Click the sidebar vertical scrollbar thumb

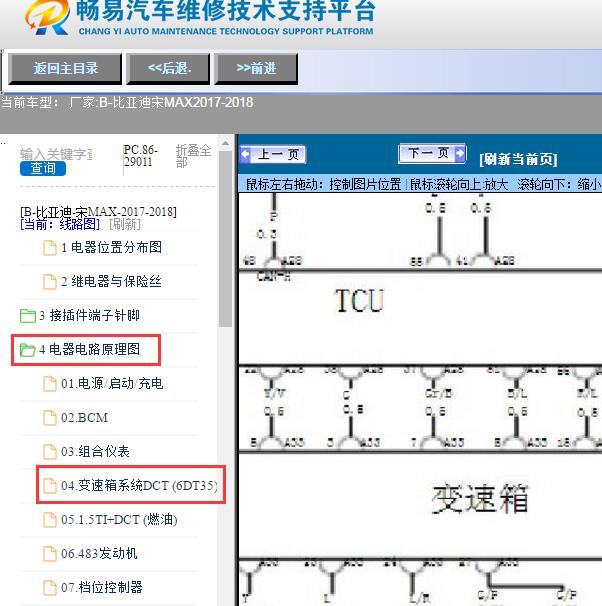(x=225, y=239)
